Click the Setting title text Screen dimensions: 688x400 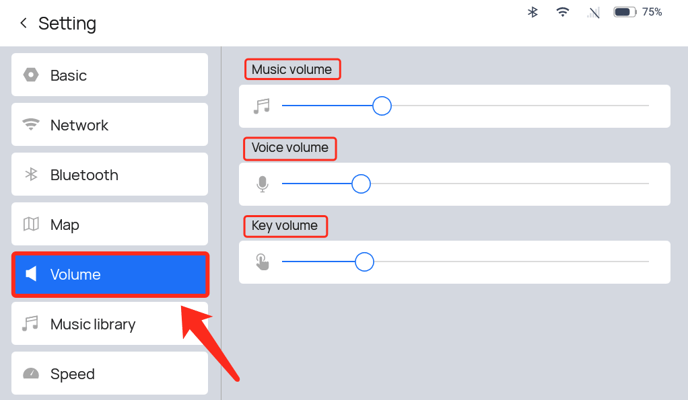67,24
